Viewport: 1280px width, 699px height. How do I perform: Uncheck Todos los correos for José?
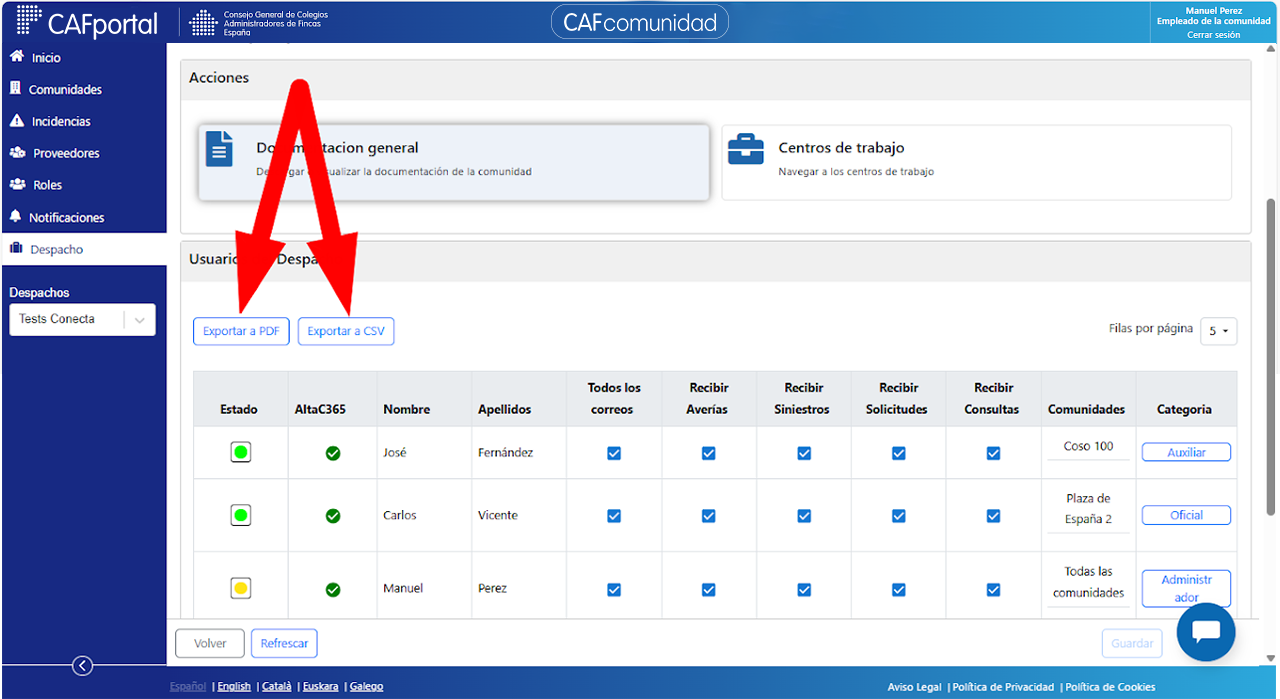[x=614, y=453]
